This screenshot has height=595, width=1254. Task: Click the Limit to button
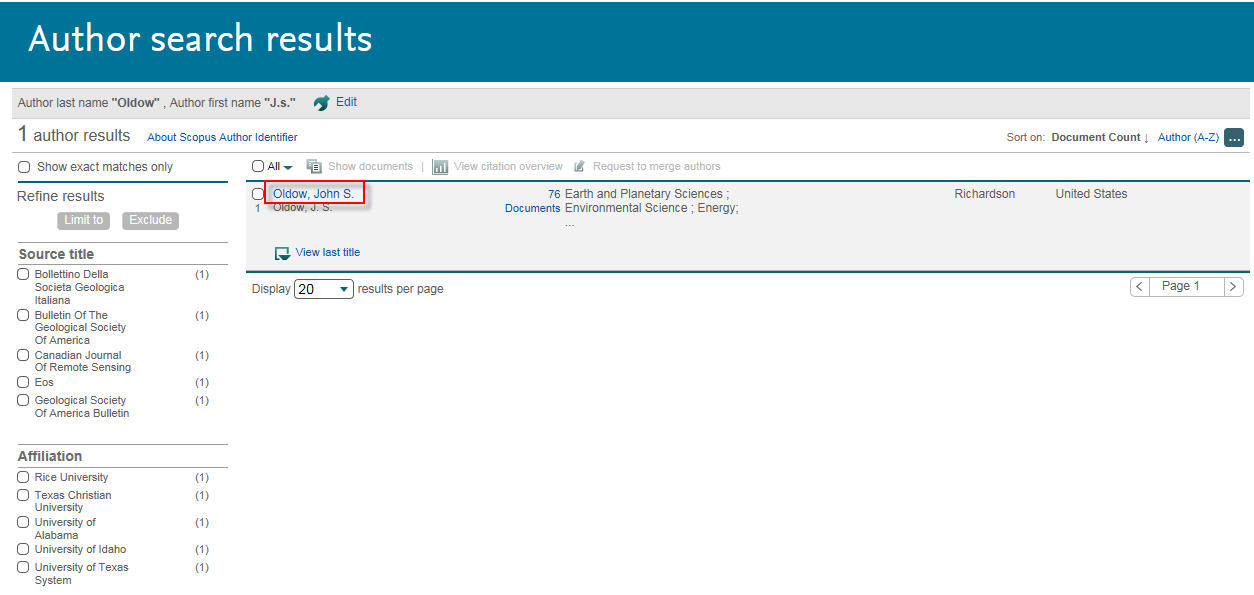(x=83, y=221)
